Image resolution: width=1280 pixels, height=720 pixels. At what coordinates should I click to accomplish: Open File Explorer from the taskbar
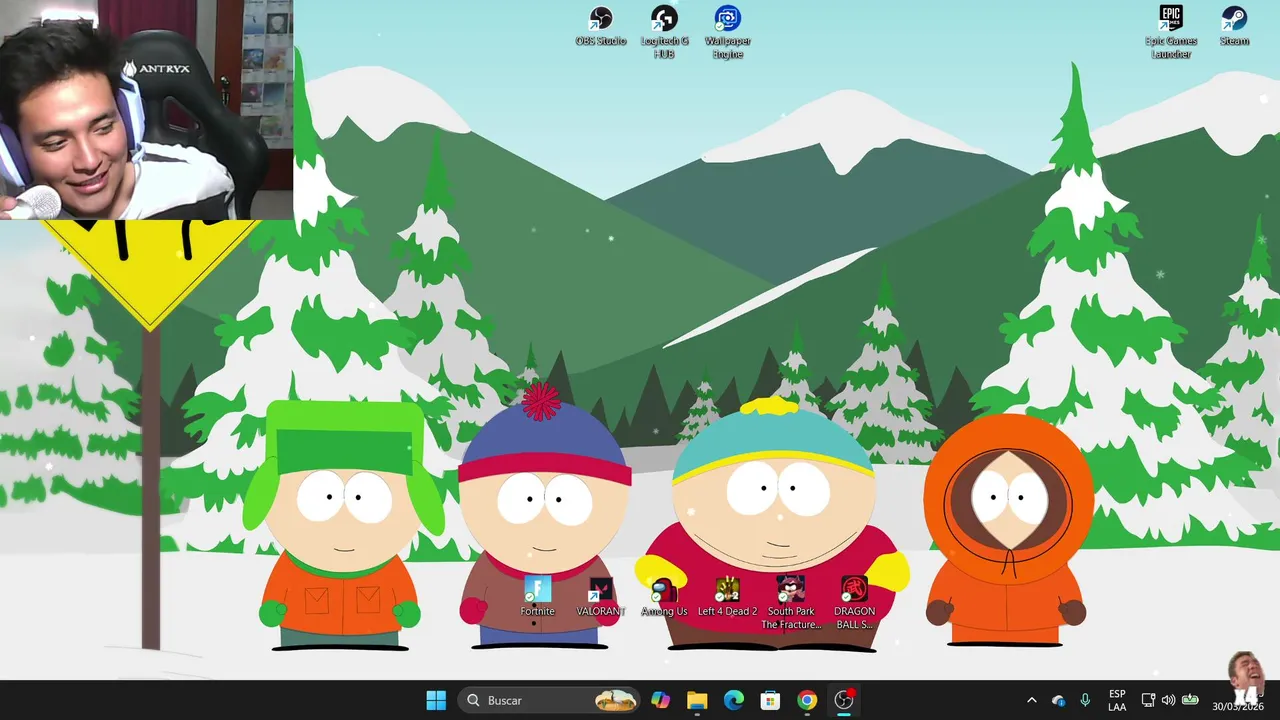[697, 700]
